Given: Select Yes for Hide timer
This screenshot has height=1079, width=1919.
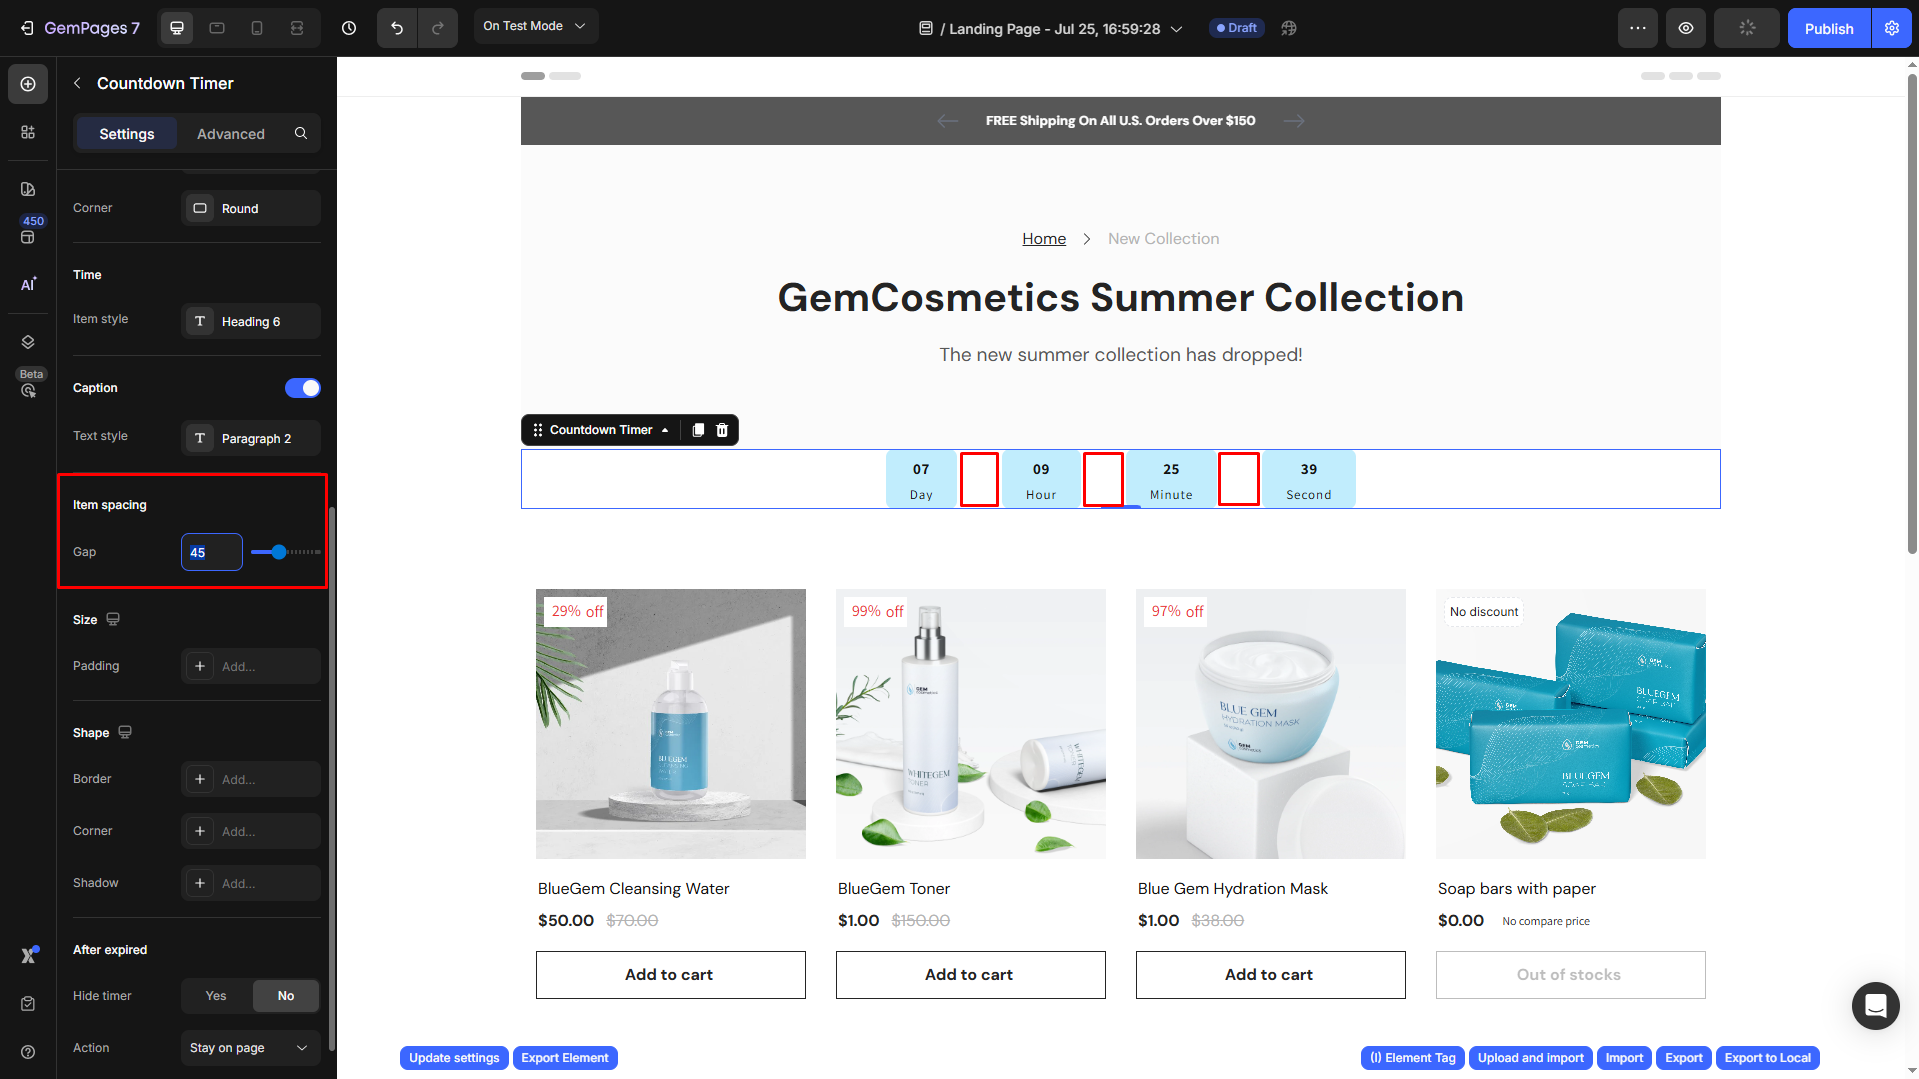Looking at the screenshot, I should (x=216, y=996).
